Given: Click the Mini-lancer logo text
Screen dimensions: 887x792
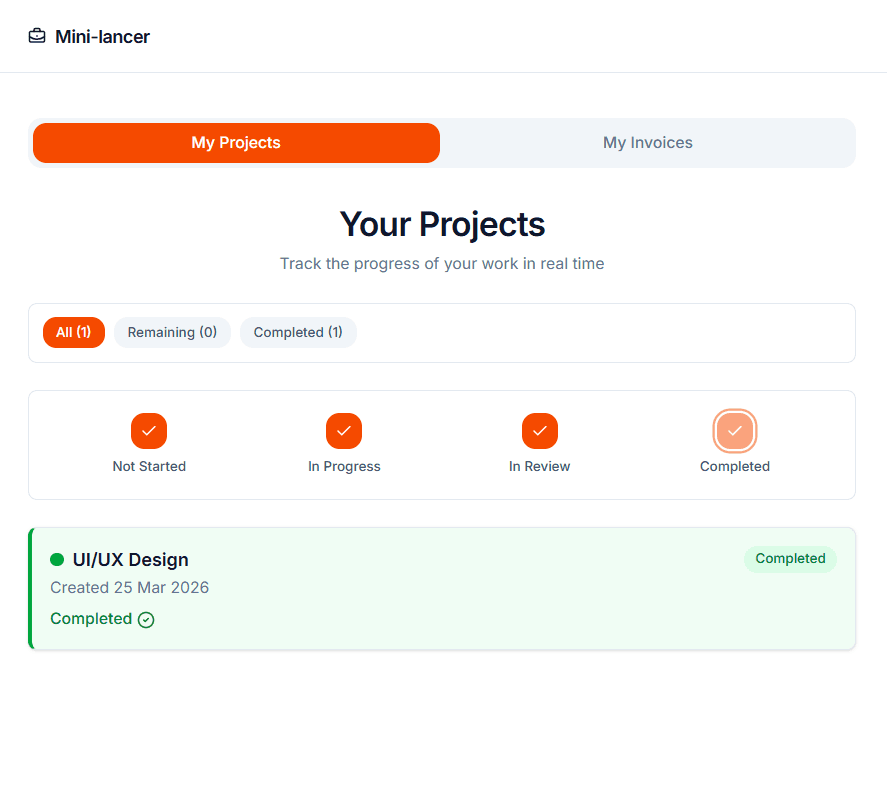Looking at the screenshot, I should tap(103, 36).
